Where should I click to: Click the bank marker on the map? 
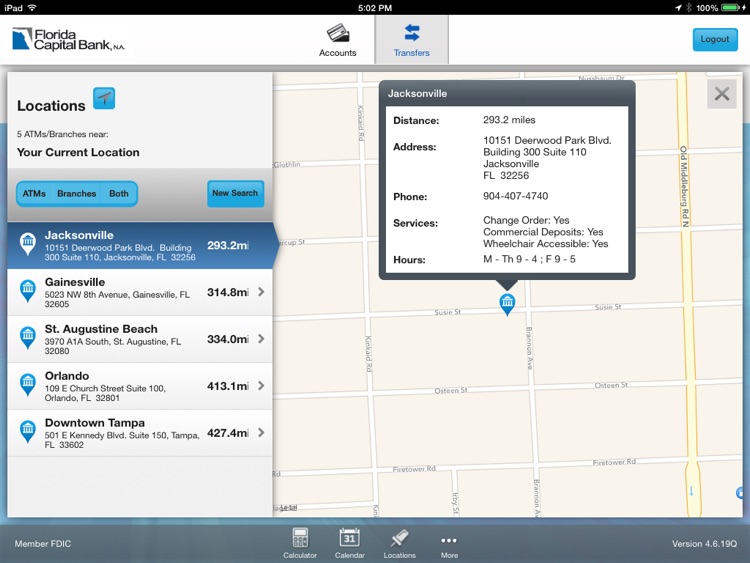(x=507, y=303)
